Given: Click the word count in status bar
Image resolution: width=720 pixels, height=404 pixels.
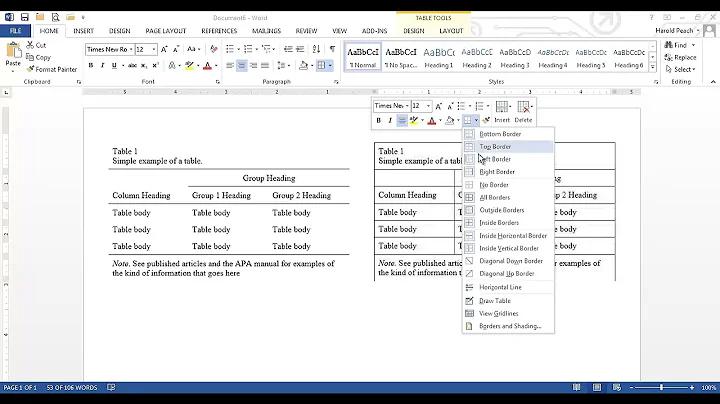Looking at the screenshot, I should pyautogui.click(x=72, y=388).
